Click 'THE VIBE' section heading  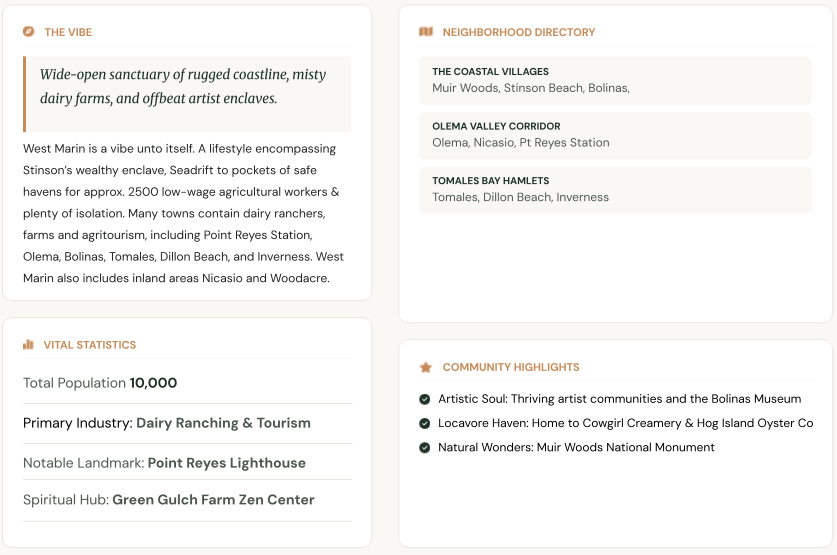pos(68,32)
